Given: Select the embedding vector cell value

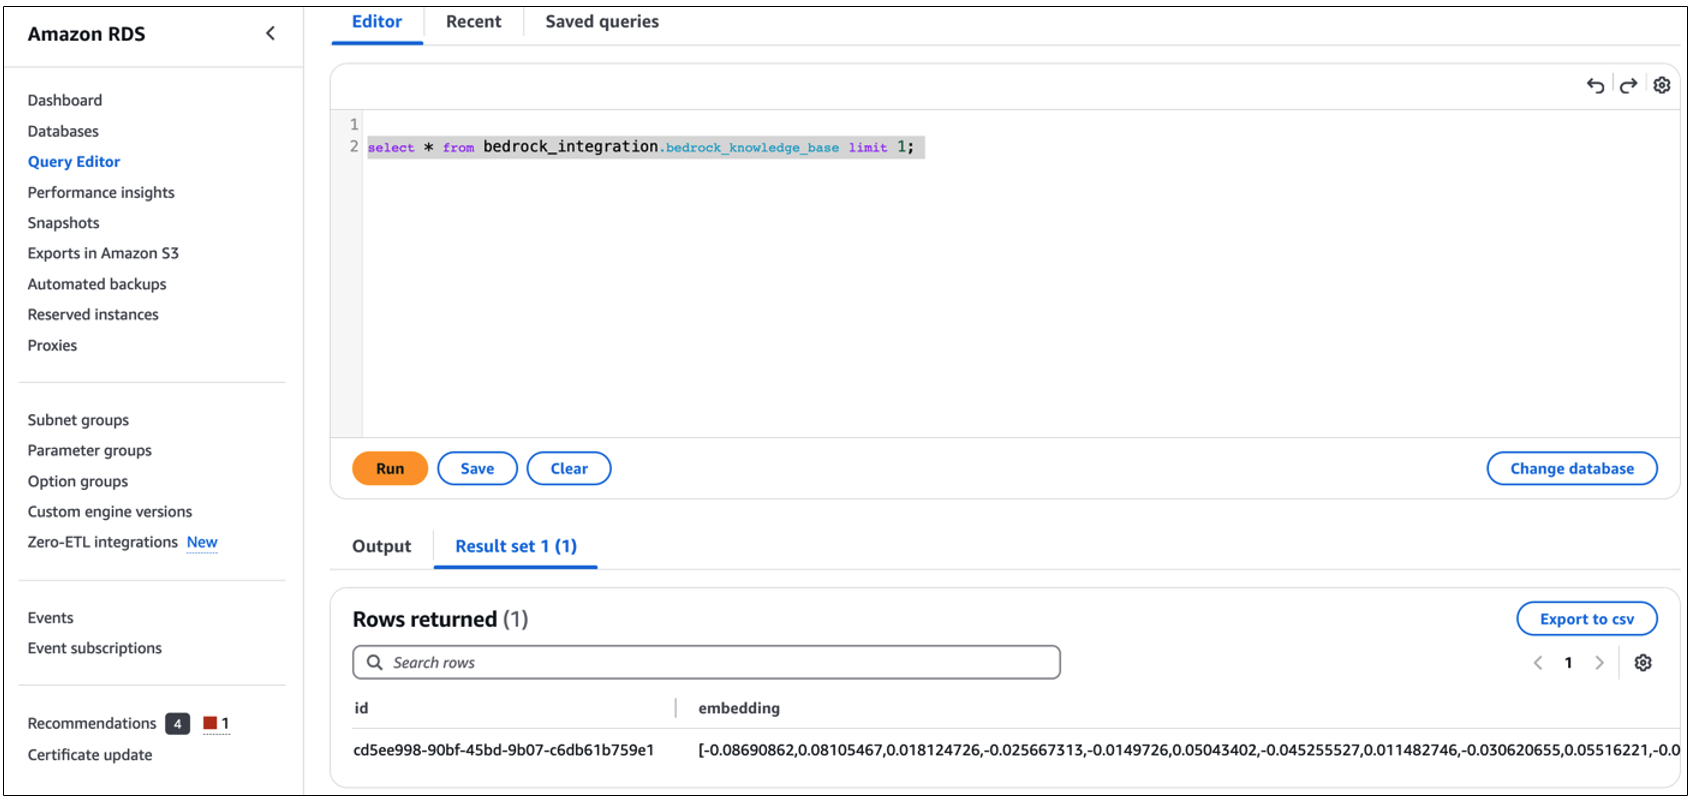Looking at the screenshot, I should (1189, 750).
